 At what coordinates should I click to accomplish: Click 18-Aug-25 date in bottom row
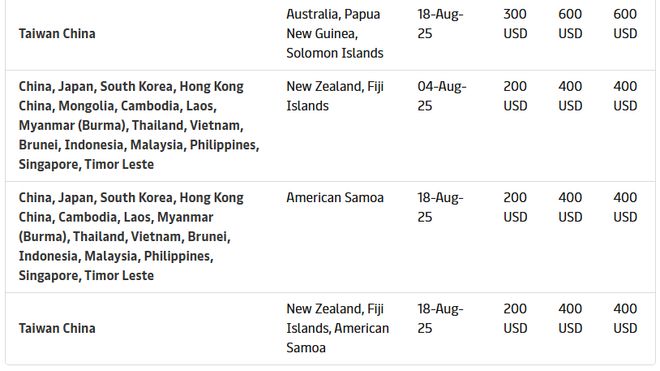tap(440, 318)
